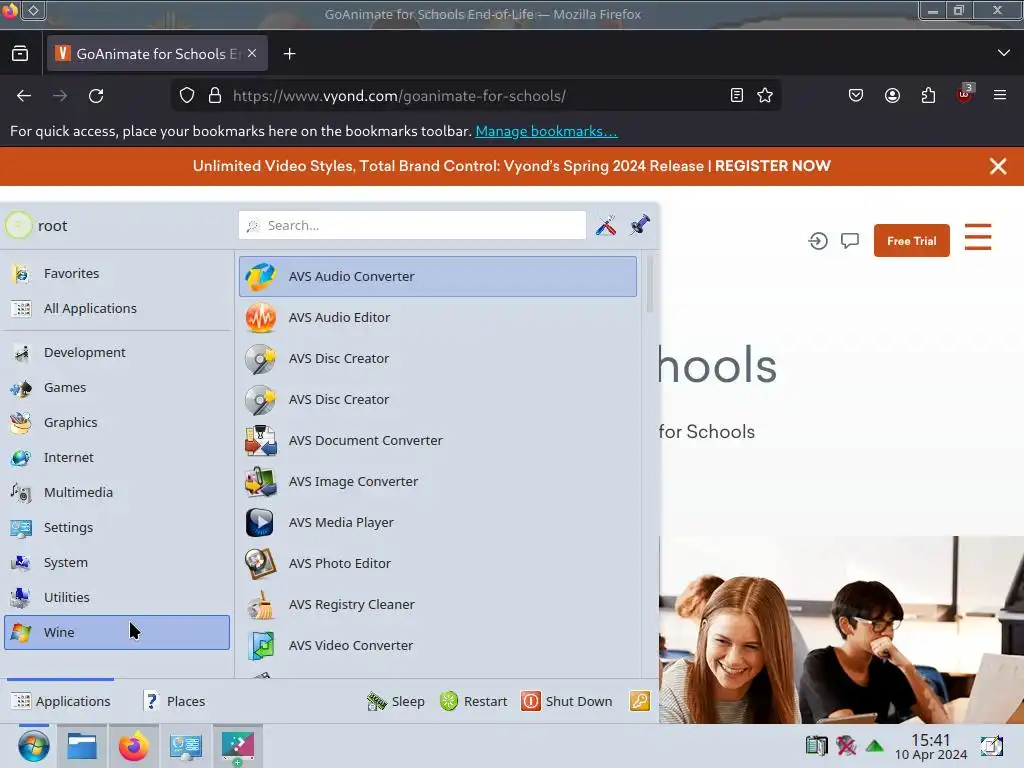This screenshot has width=1024, height=768.
Task: Launch AVS Audio Converter from the menu
Action: tap(438, 276)
